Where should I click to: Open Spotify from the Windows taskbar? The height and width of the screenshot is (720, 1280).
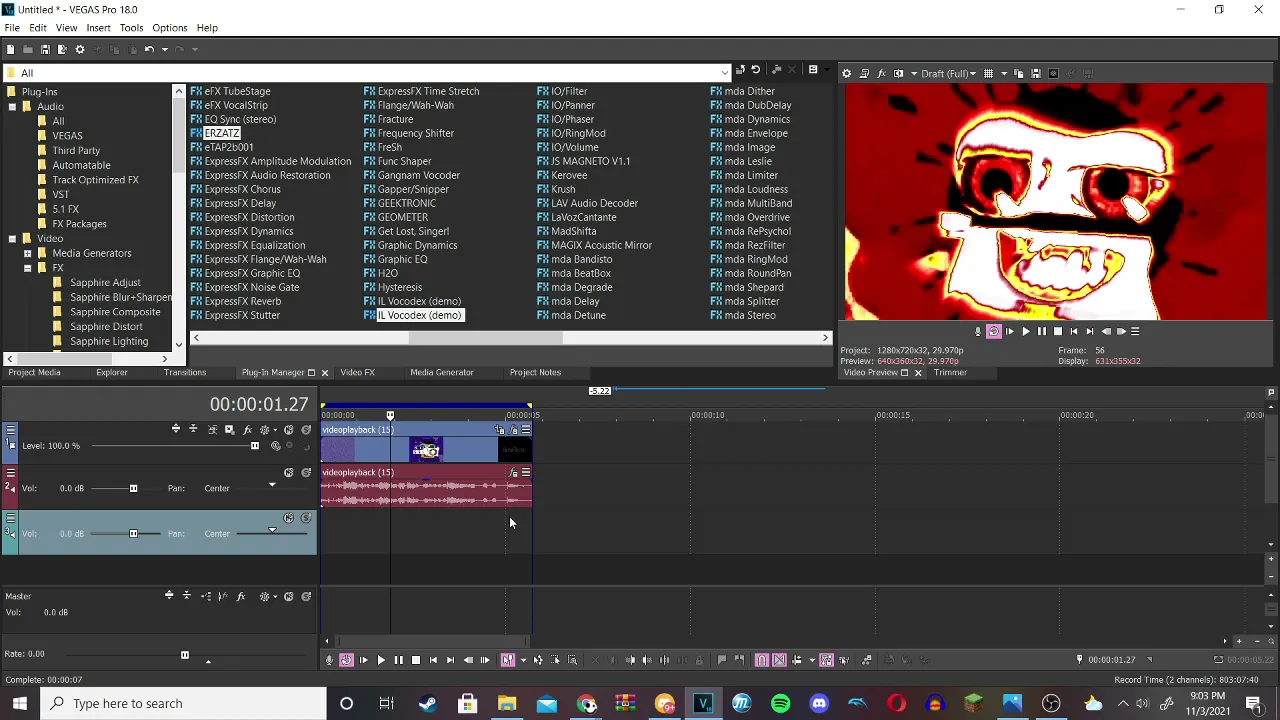pos(780,703)
